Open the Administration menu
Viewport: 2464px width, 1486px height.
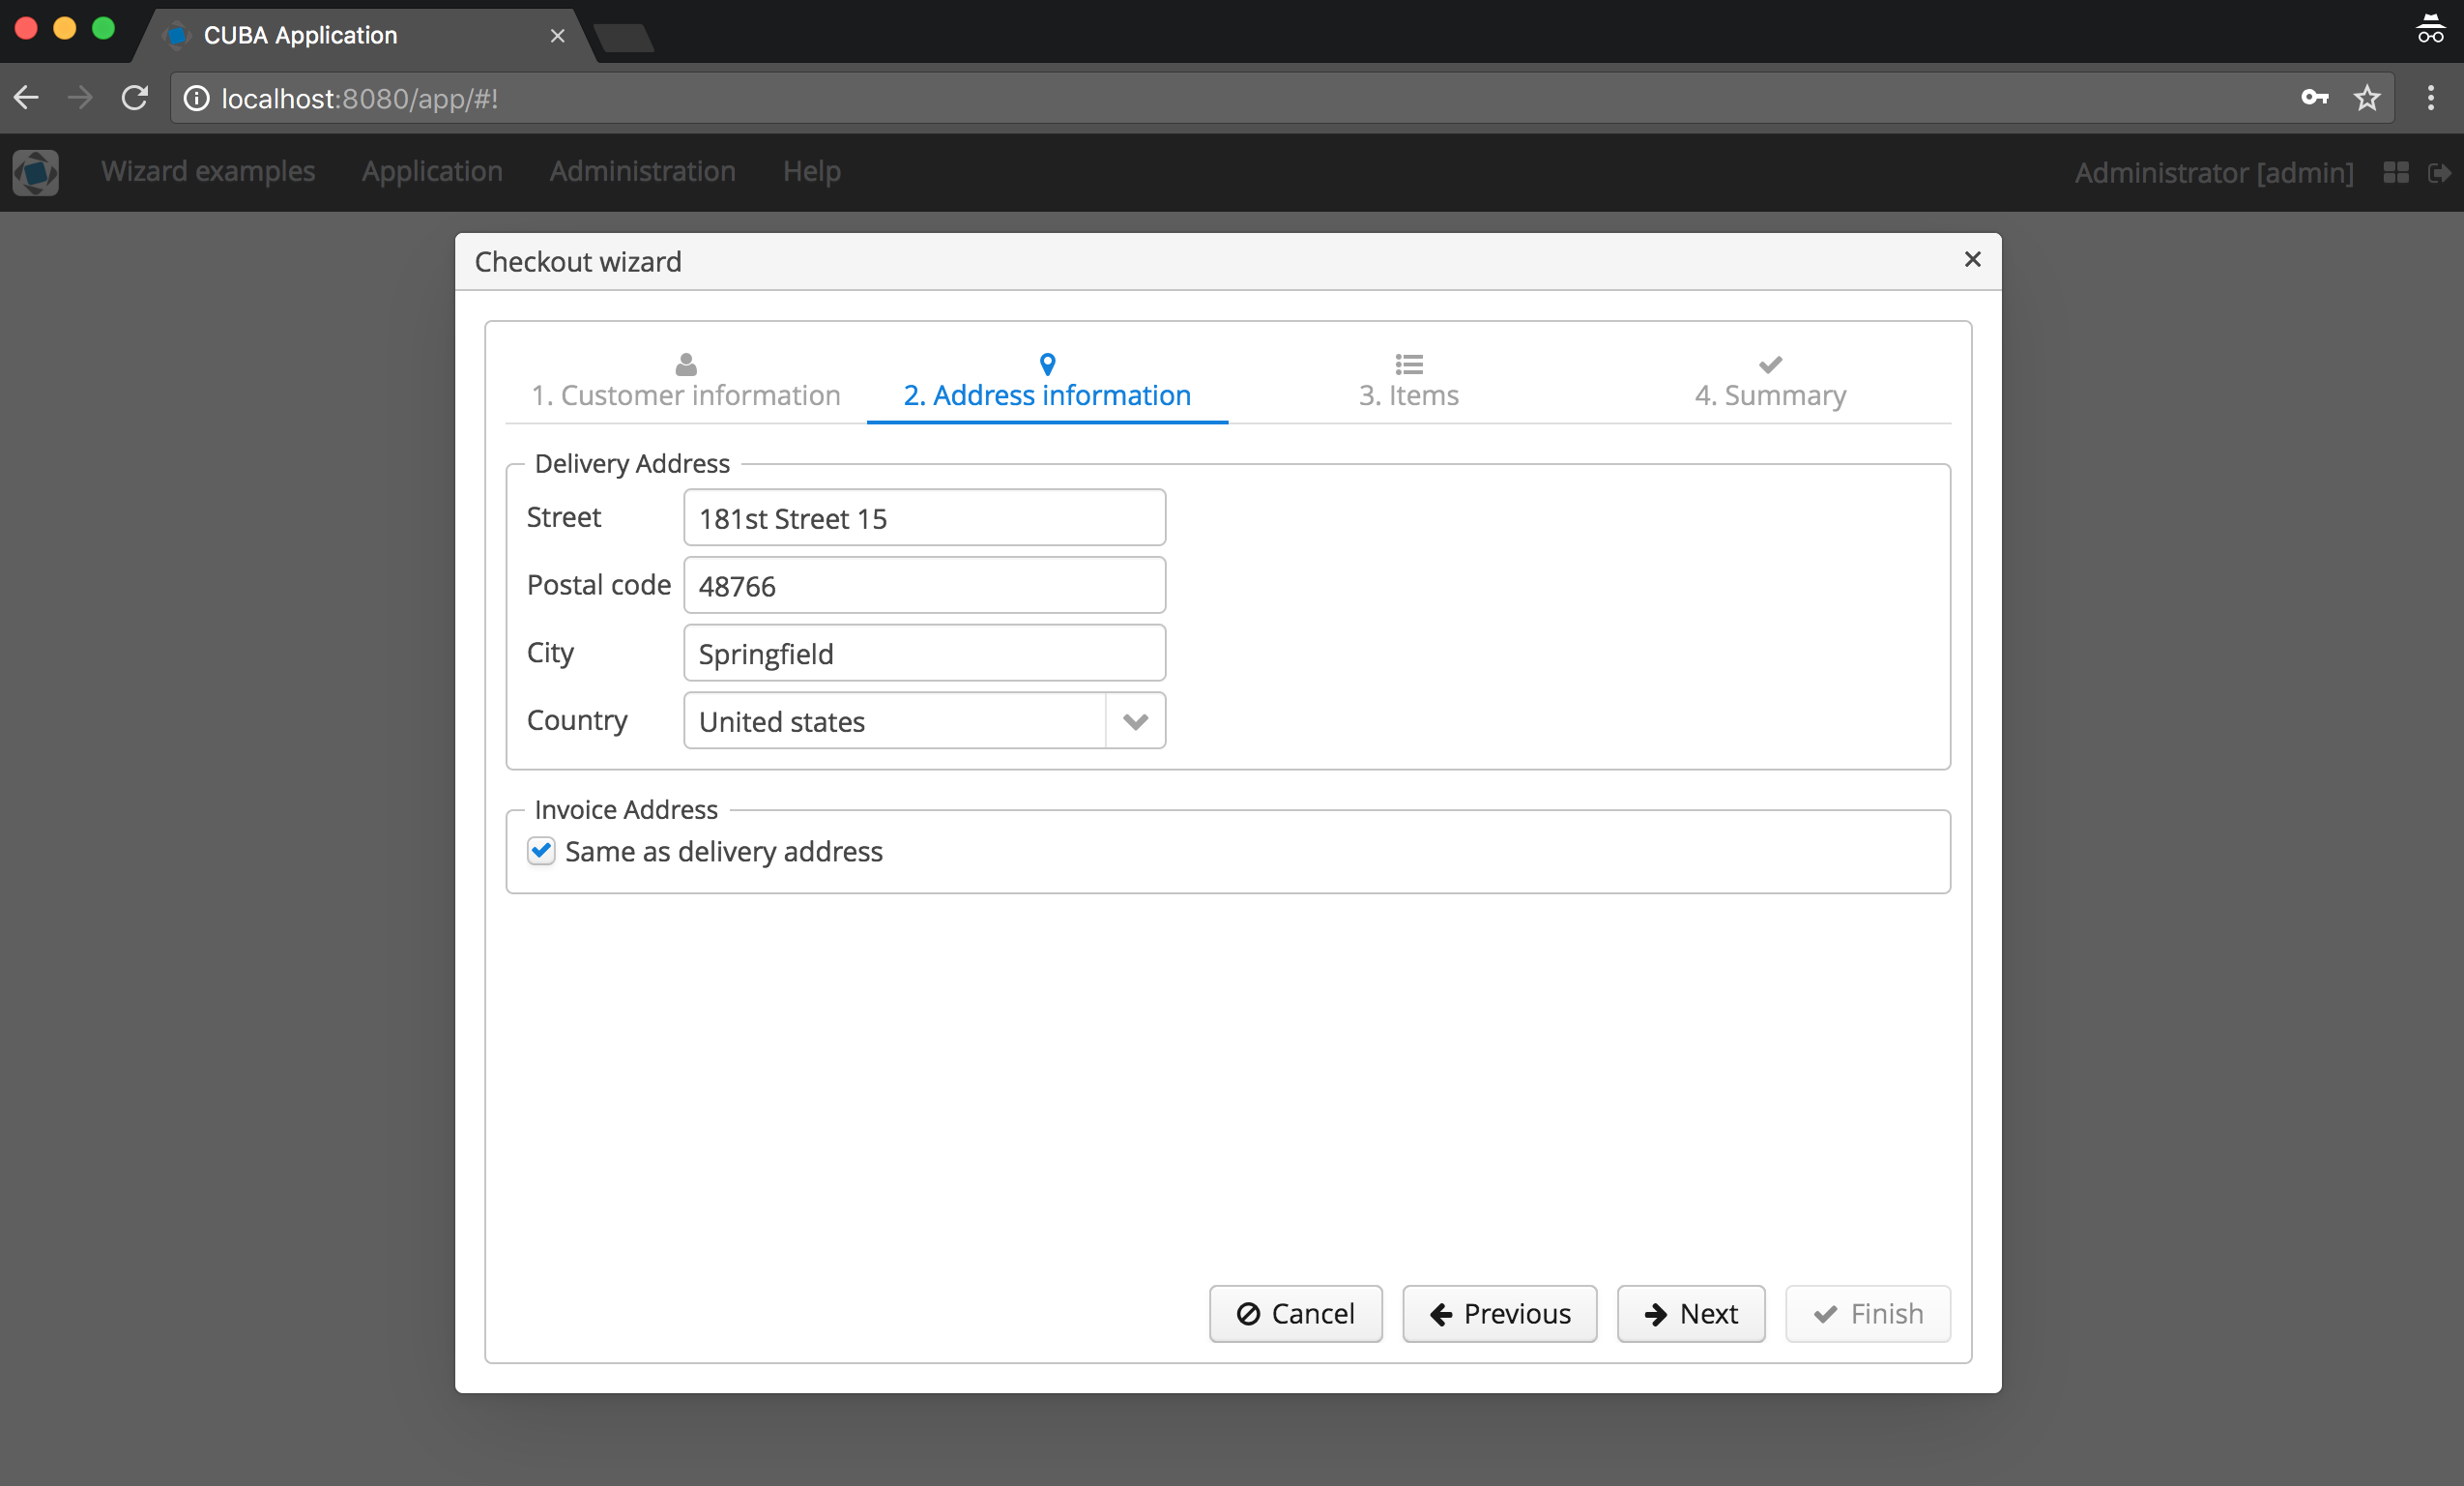coord(642,172)
